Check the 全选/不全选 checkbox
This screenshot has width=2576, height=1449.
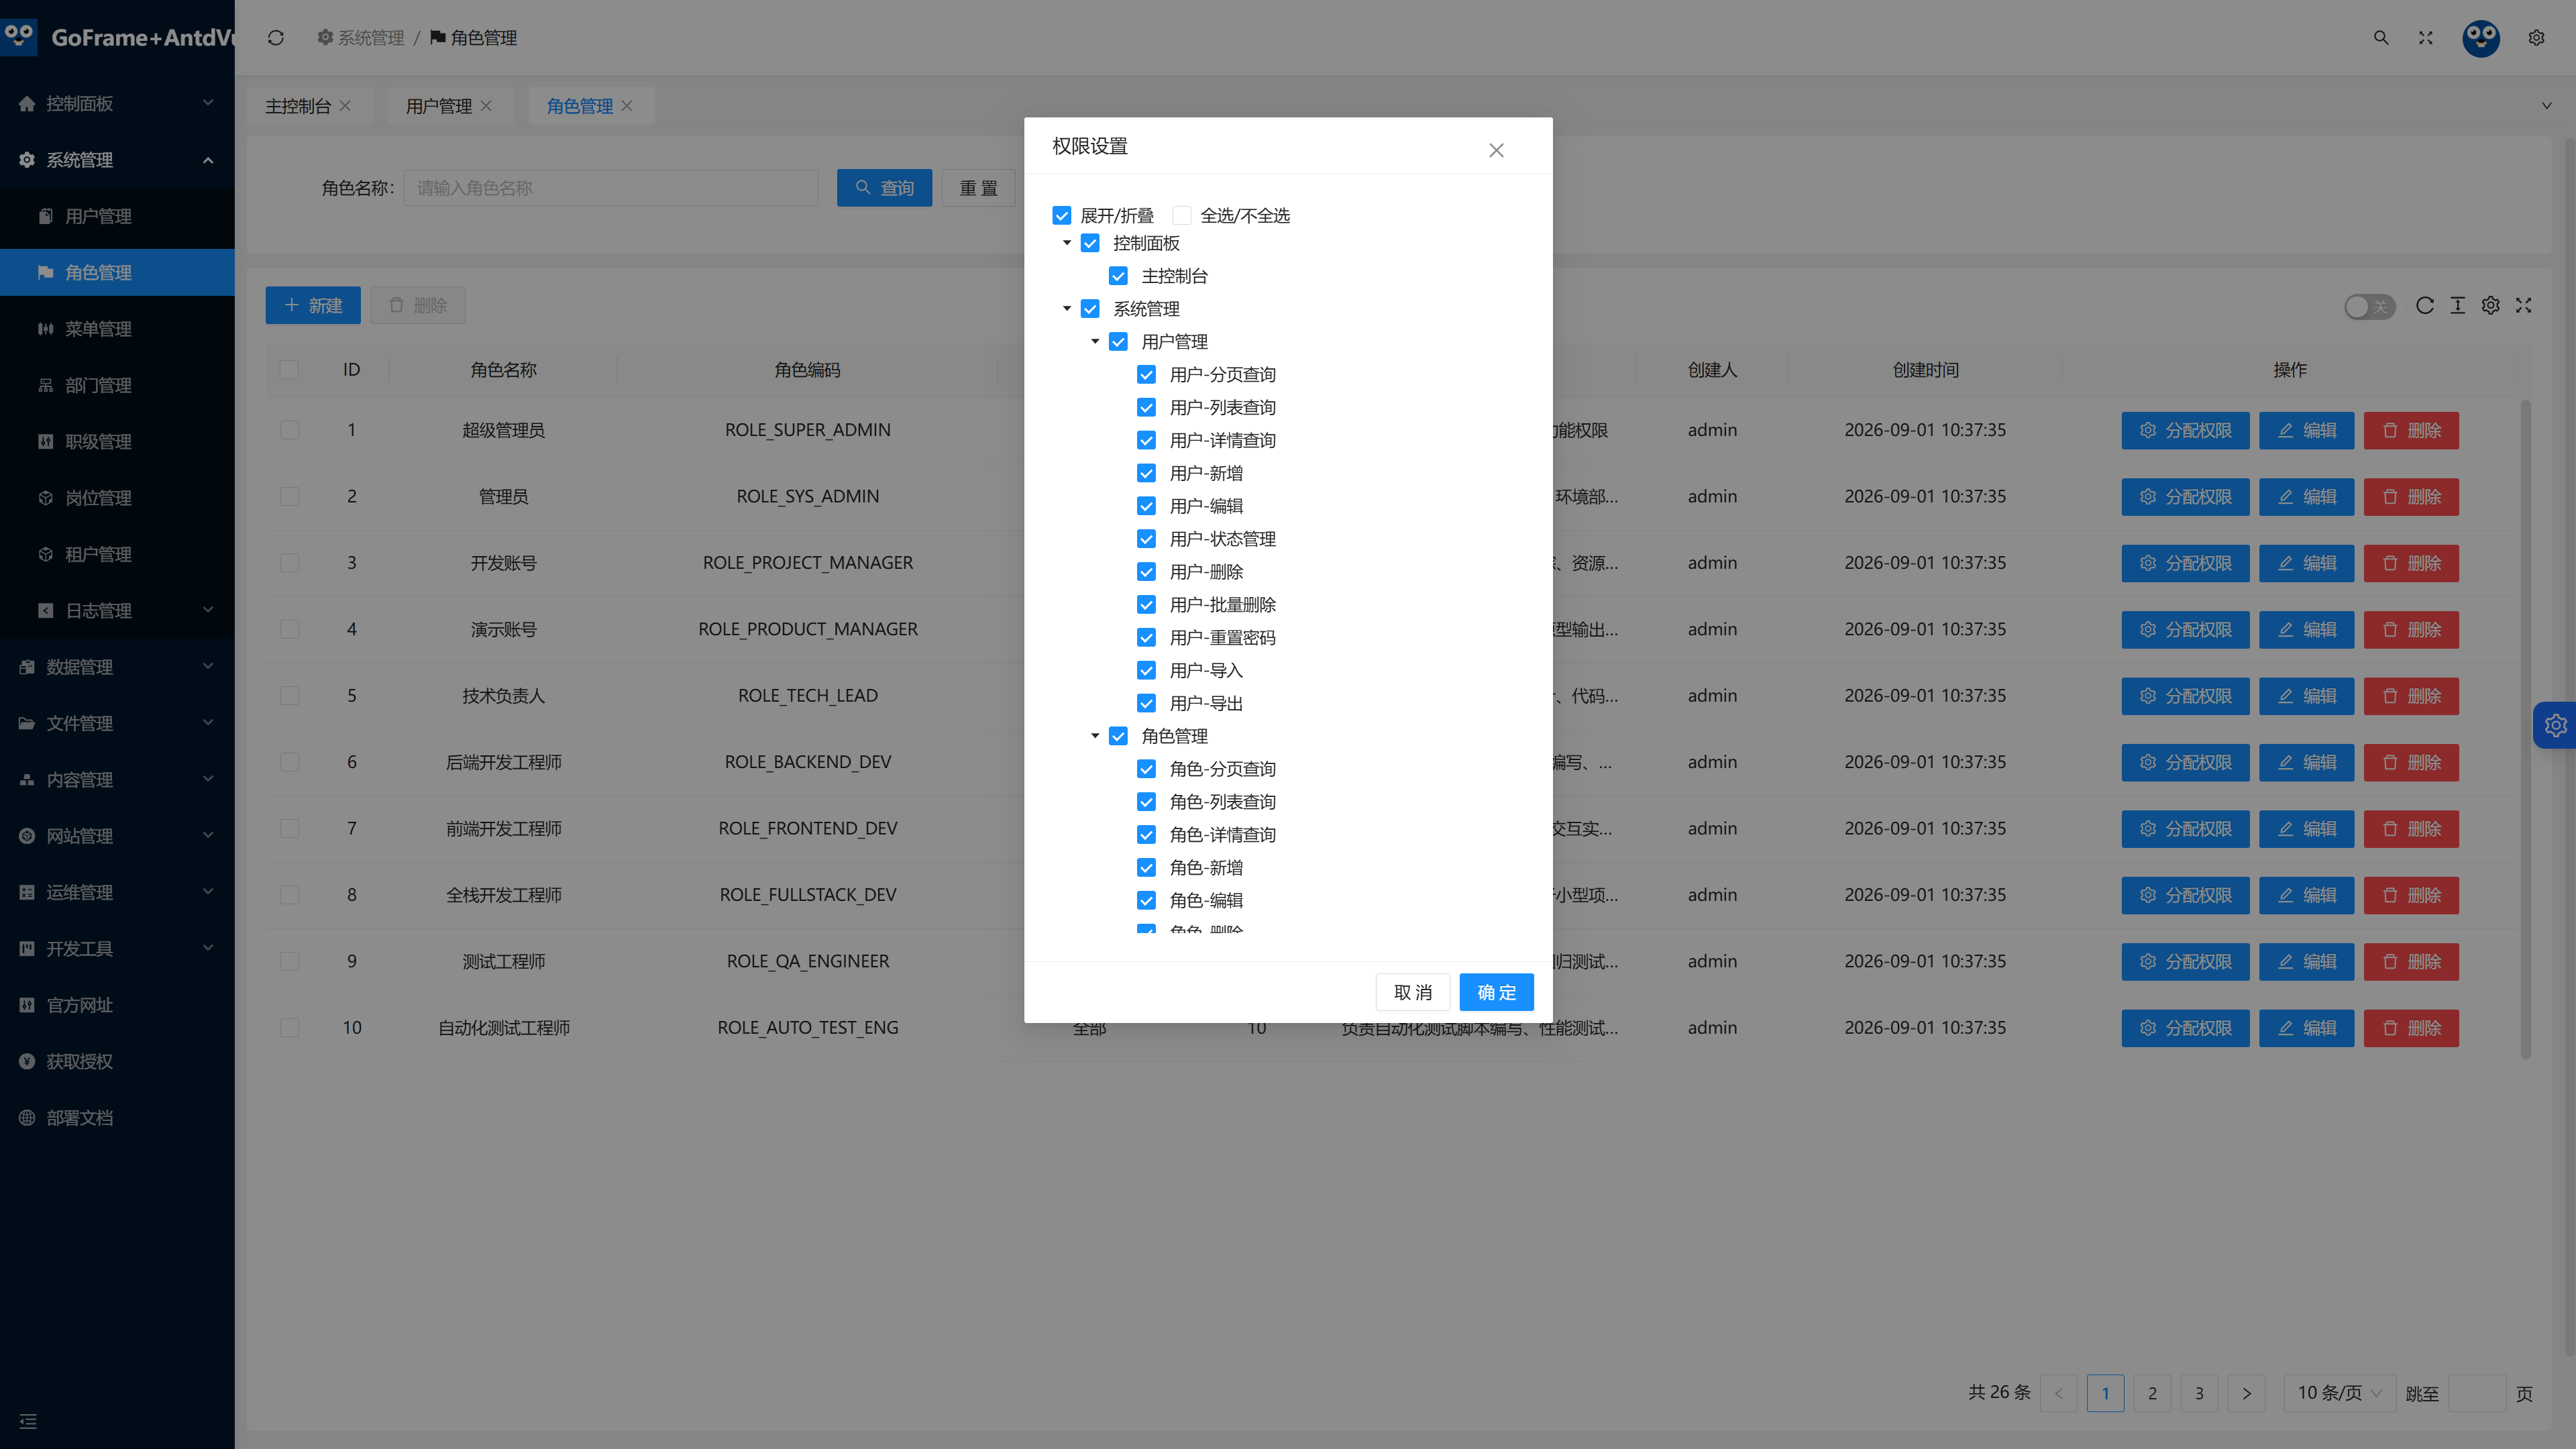1182,215
